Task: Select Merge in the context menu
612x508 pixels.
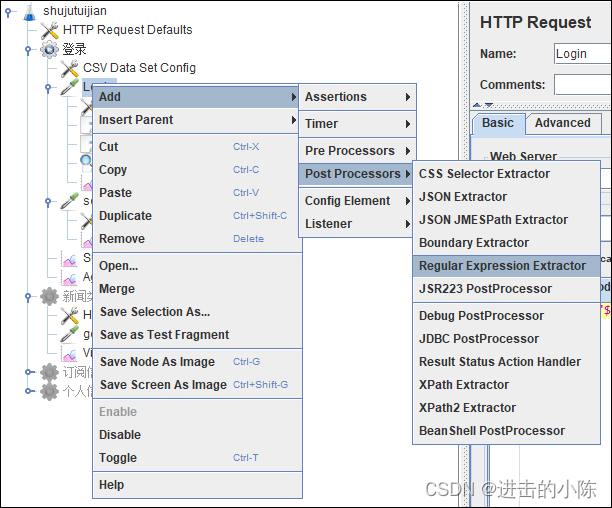Action: [196, 289]
